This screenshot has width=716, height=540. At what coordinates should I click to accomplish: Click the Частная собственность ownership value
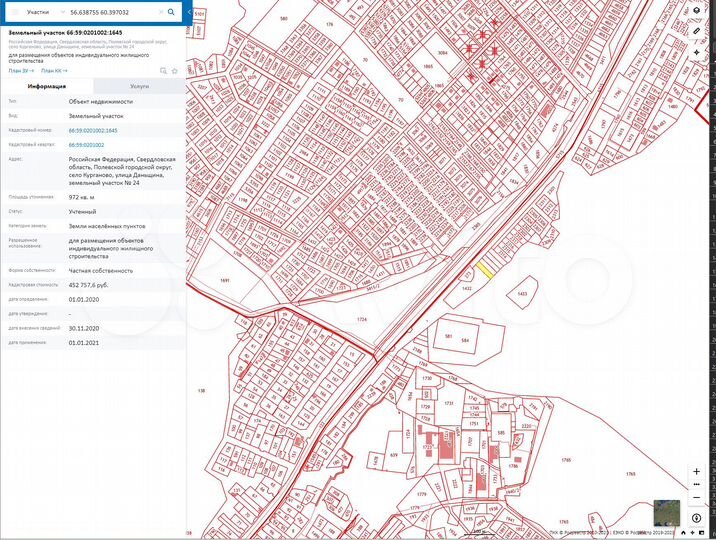click(x=101, y=271)
